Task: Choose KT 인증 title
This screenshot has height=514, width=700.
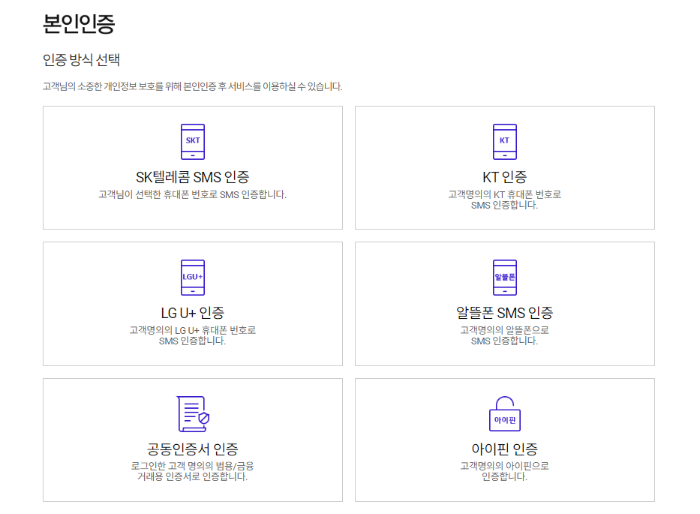Action: point(504,177)
